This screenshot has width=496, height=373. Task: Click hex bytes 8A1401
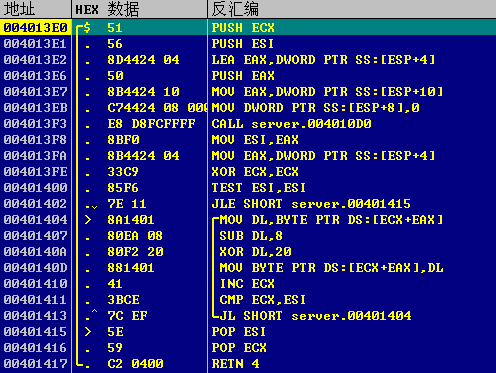tap(131, 220)
